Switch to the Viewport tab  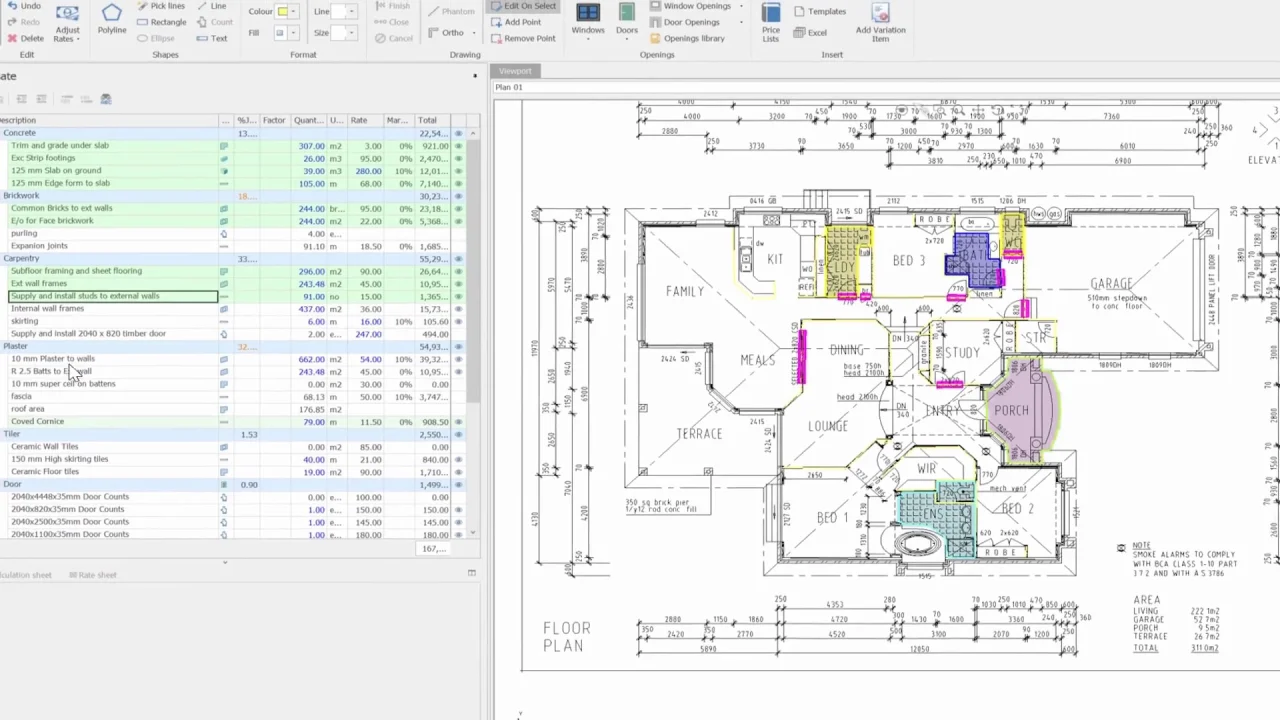click(516, 71)
